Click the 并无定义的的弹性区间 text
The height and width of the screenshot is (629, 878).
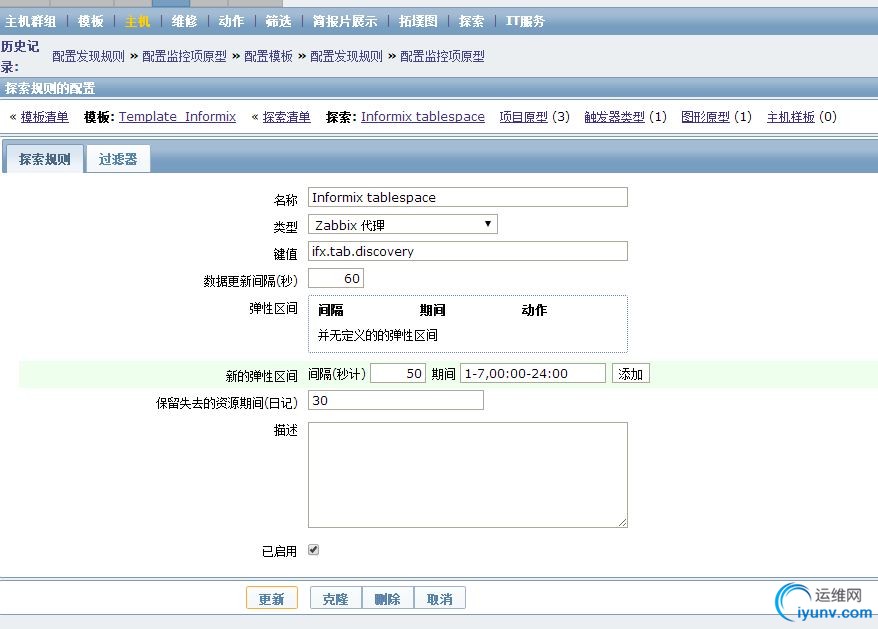[x=378, y=336]
